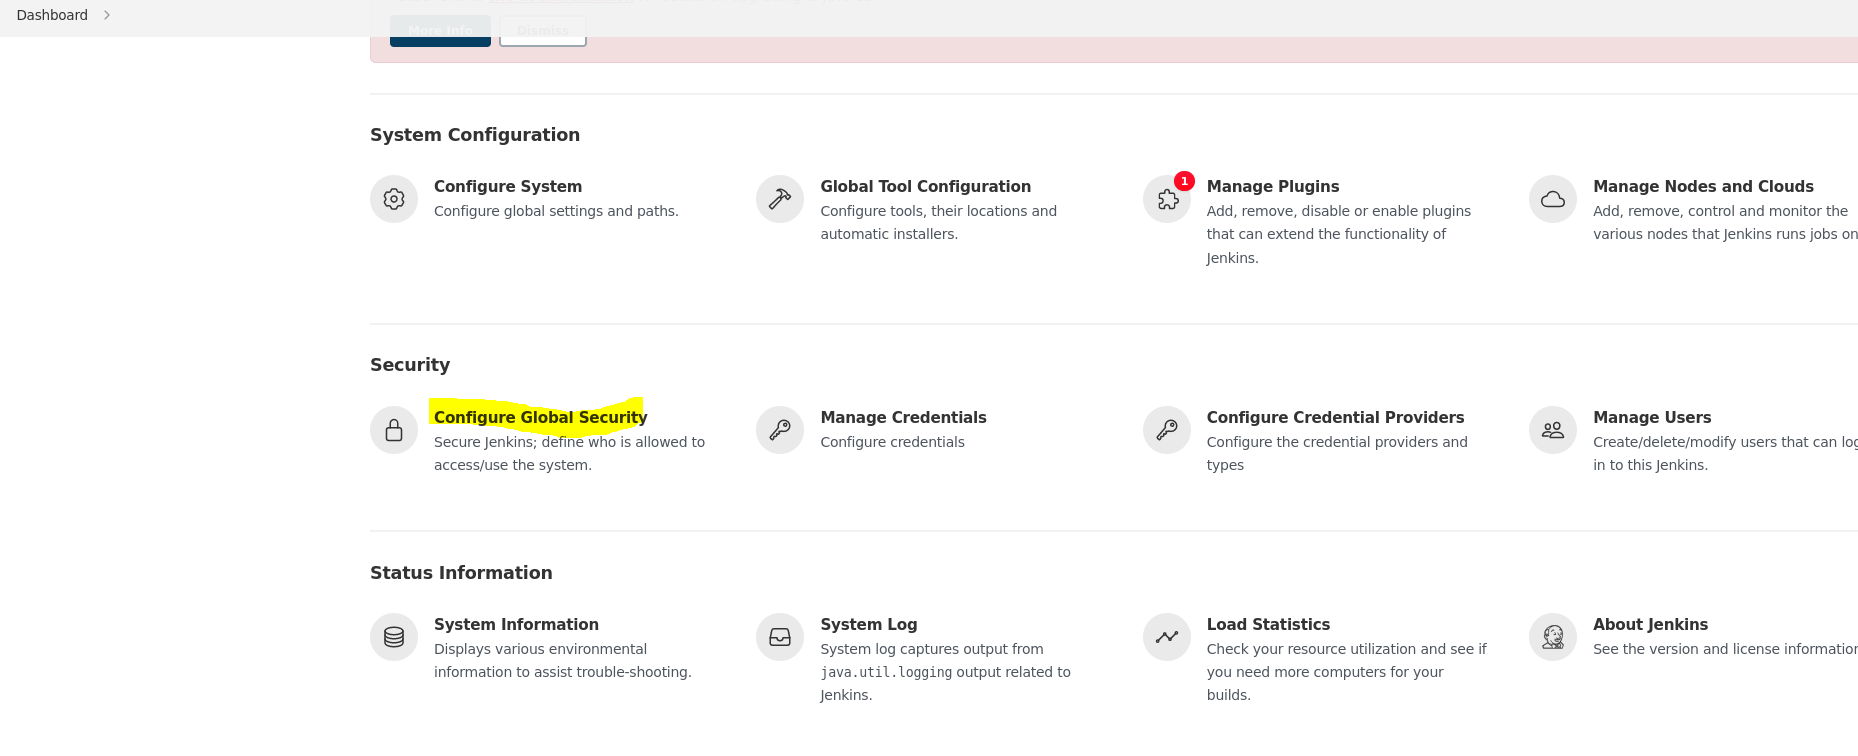The height and width of the screenshot is (756, 1858).
Task: Open the Manage Plugins page link
Action: 1272,186
